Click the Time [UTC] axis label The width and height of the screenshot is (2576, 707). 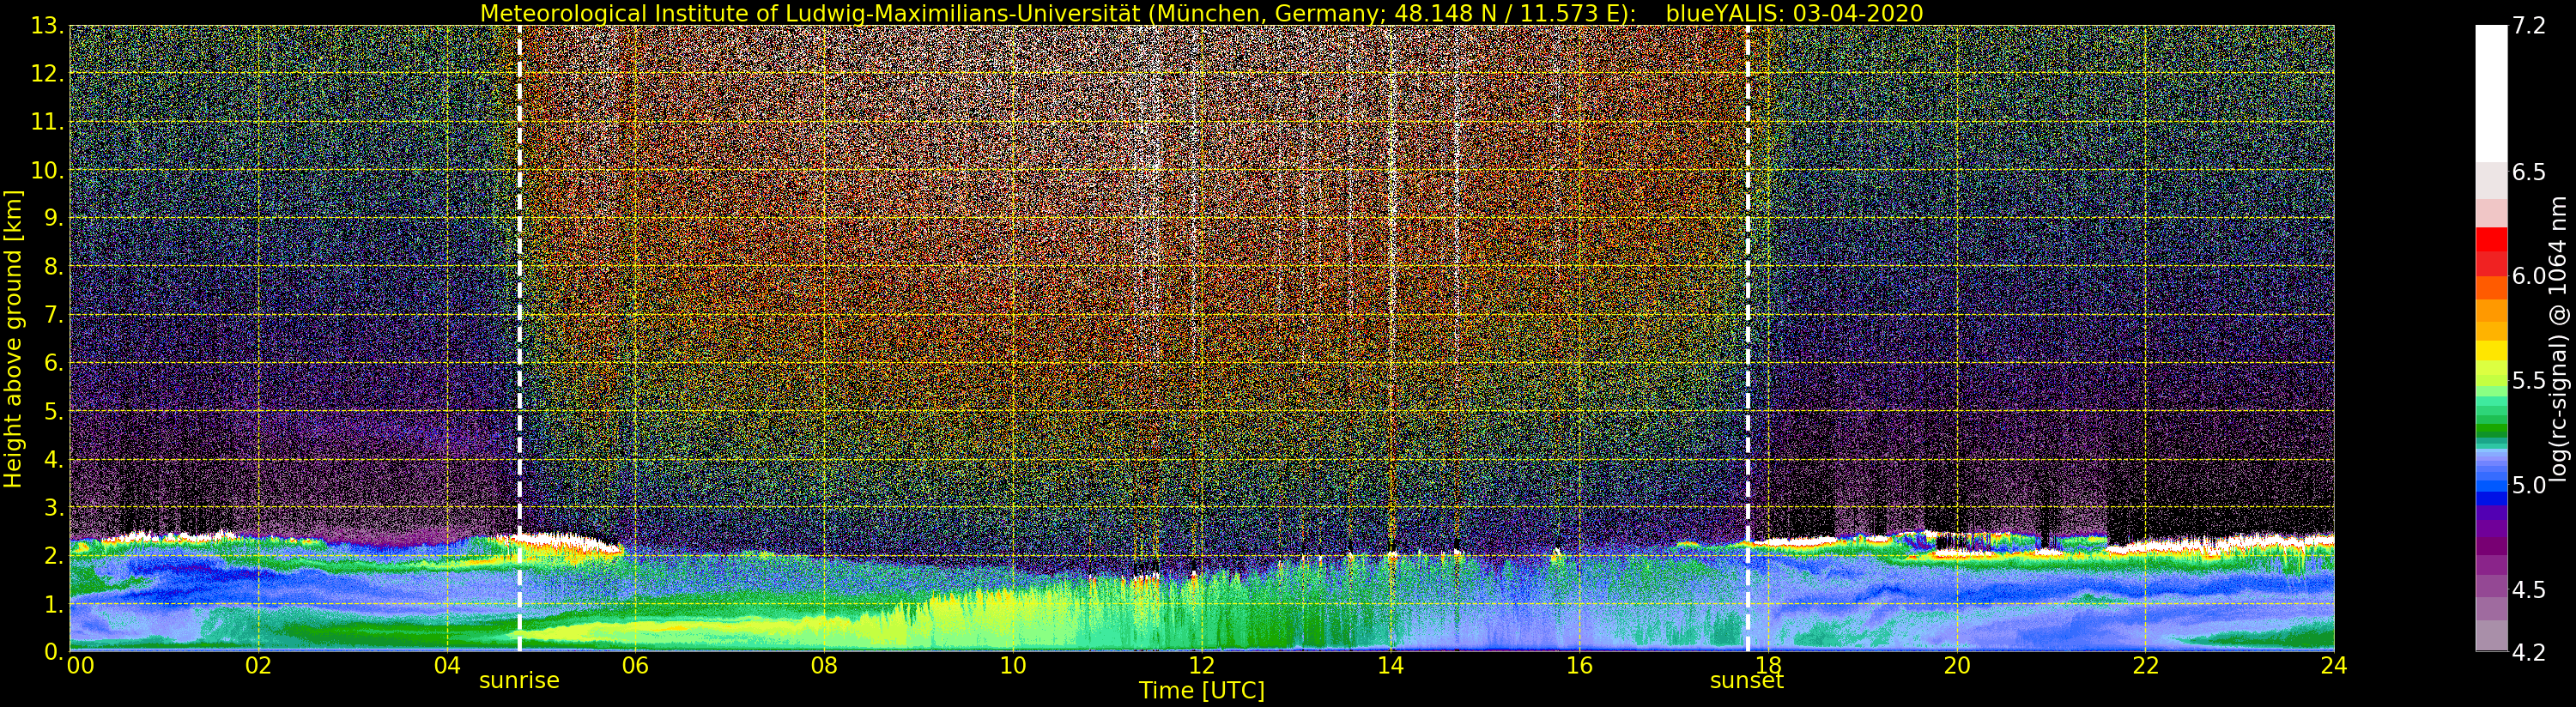point(1201,691)
